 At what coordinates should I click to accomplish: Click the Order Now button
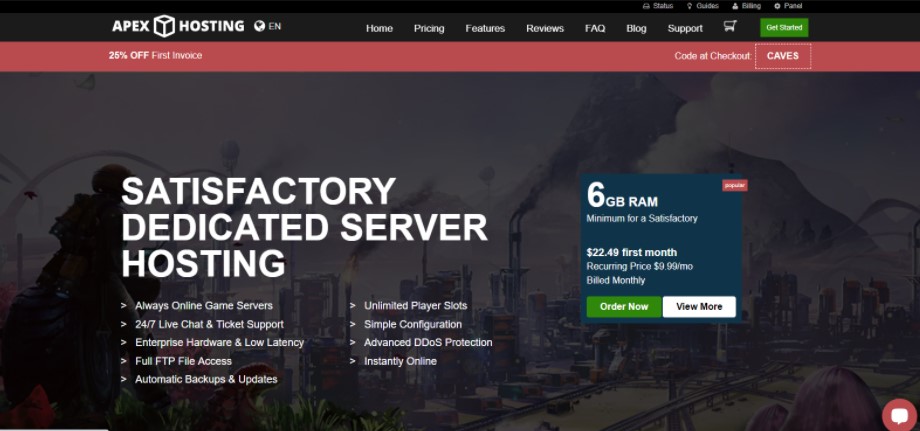coord(624,307)
